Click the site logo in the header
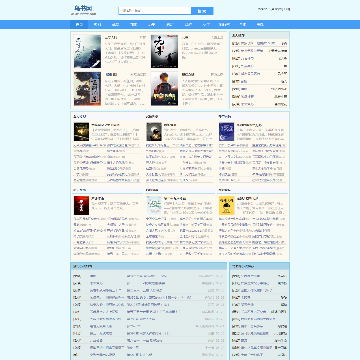 (x=83, y=9)
